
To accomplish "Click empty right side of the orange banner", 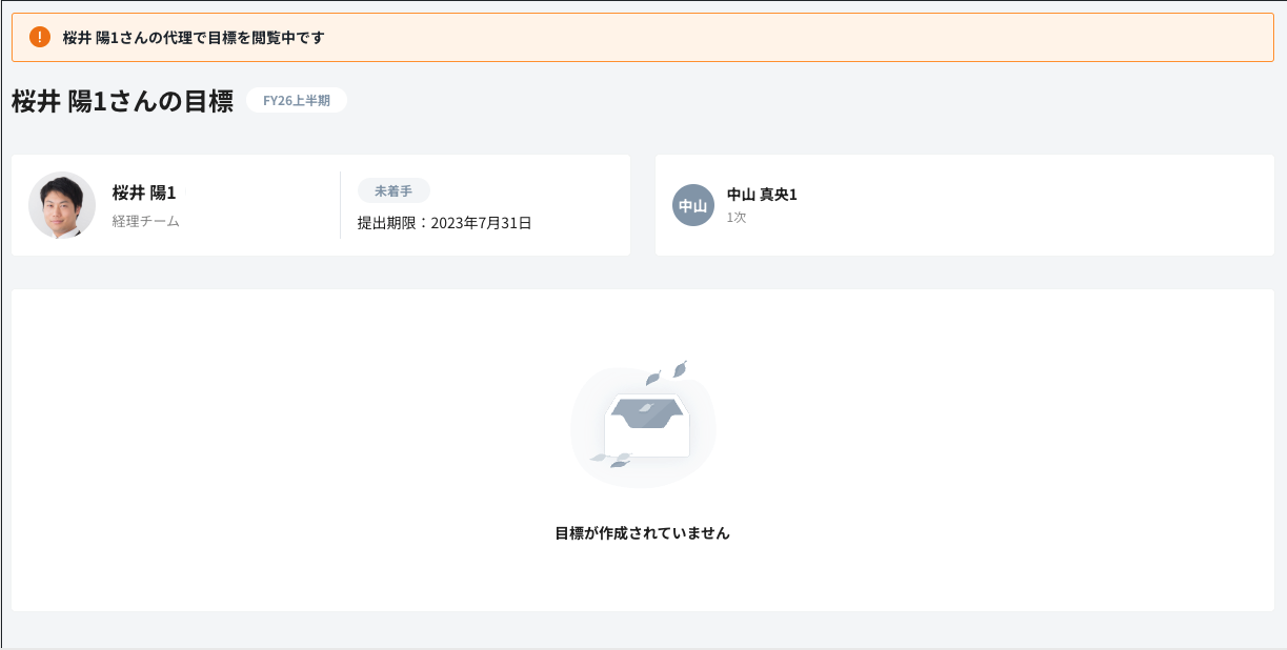I will [900, 38].
